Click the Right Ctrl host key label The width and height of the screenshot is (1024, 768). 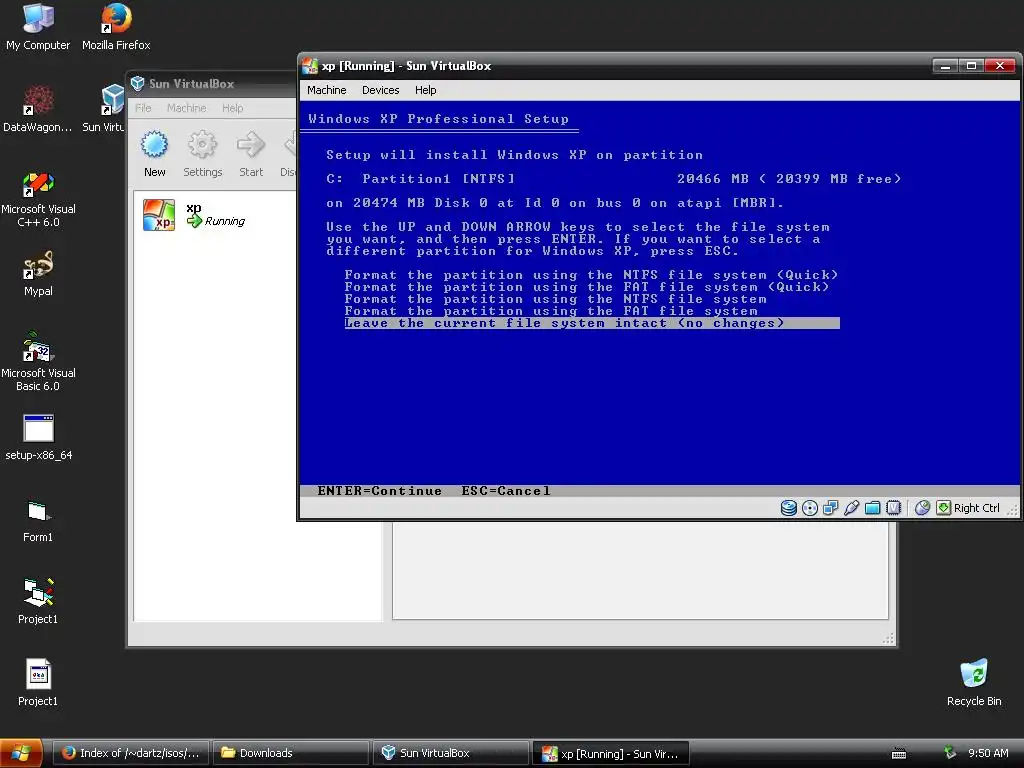pyautogui.click(x=976, y=508)
